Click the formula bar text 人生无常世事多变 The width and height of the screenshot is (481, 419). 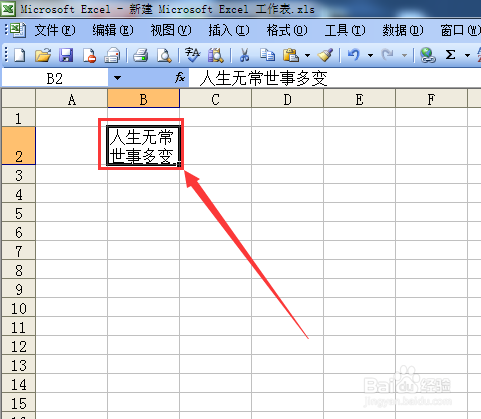(263, 79)
